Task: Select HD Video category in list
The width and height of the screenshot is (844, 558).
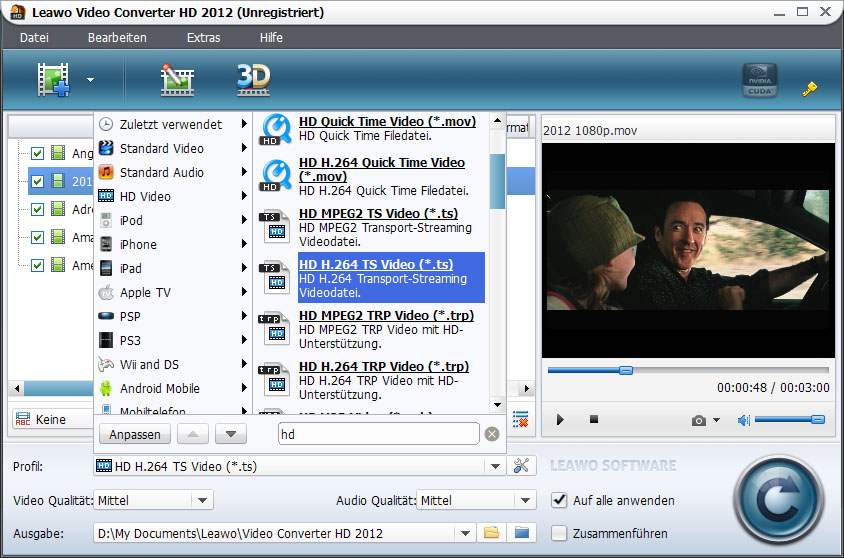Action: tap(145, 196)
